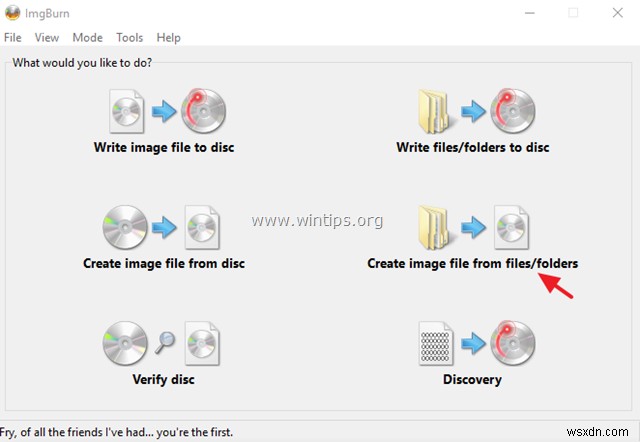The image size is (640, 442).
Task: Choose the Create image file from files/folders label
Action: (473, 264)
